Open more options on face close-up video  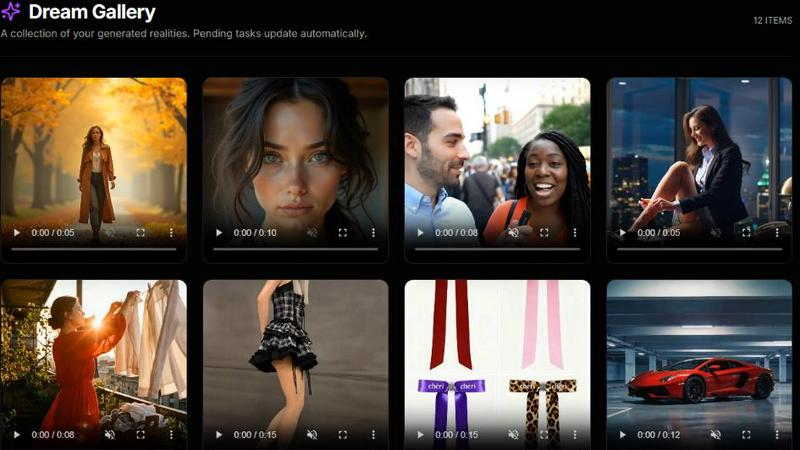pyautogui.click(x=373, y=233)
